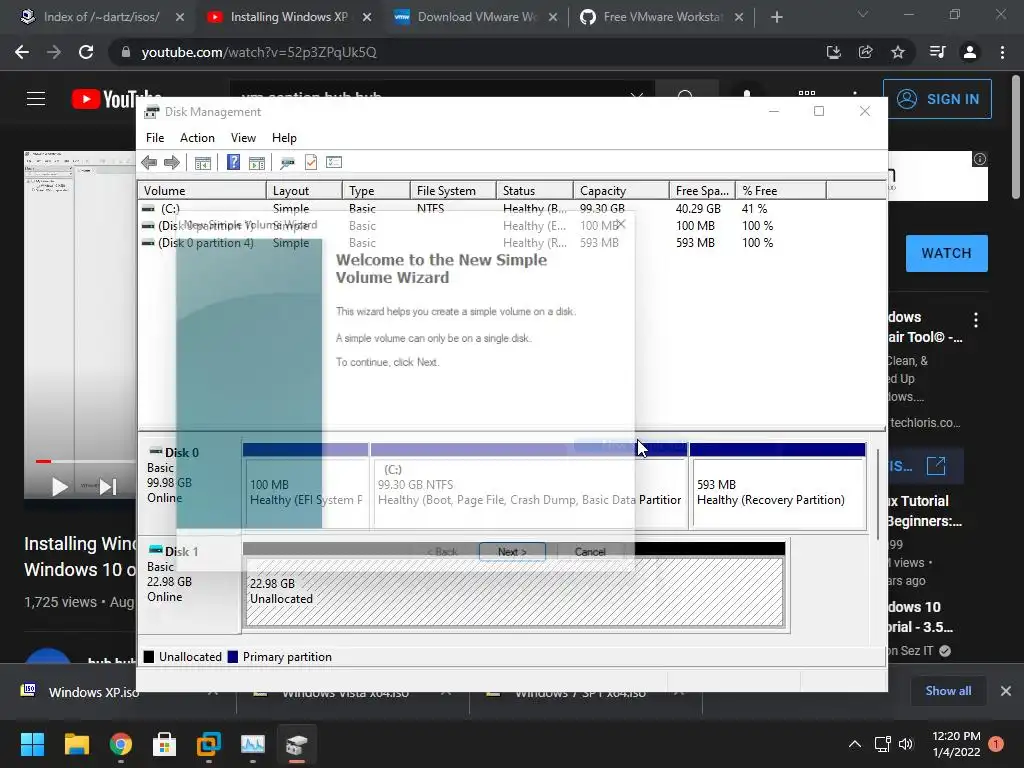Open the Chrome profile icon

pyautogui.click(x=970, y=52)
